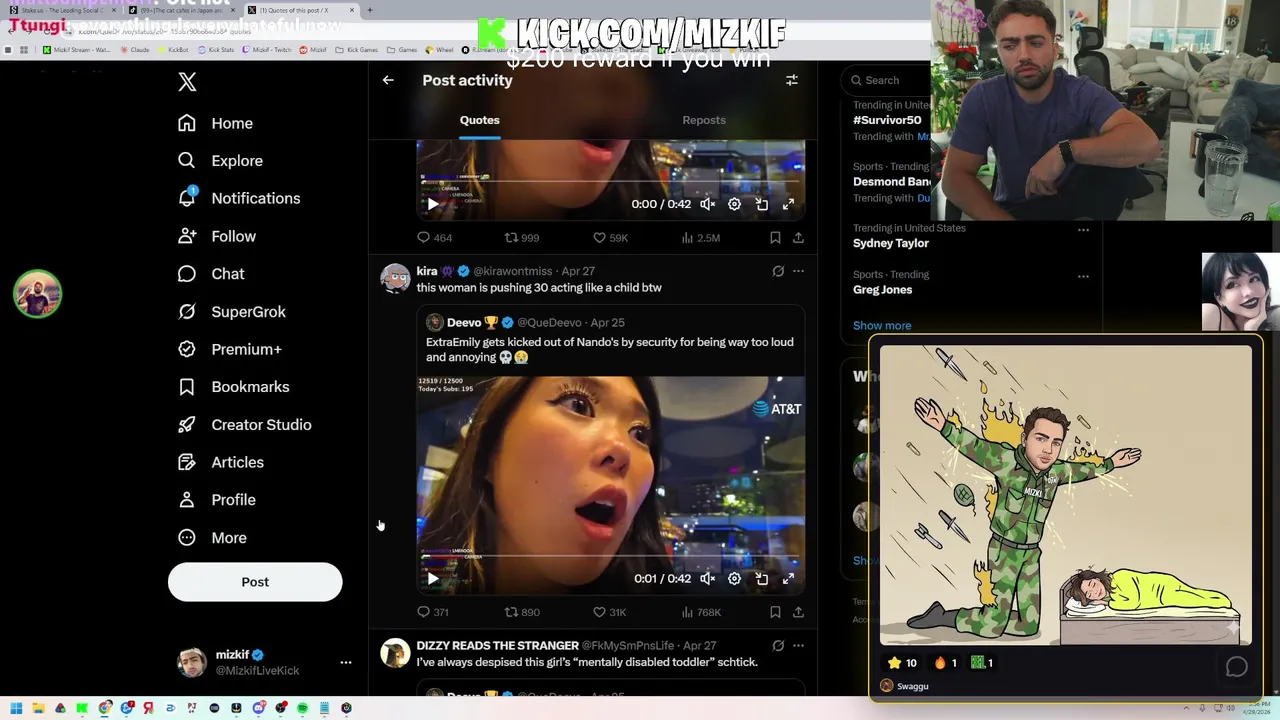The height and width of the screenshot is (720, 1280).
Task: Open more options on kira's post
Action: [x=798, y=271]
